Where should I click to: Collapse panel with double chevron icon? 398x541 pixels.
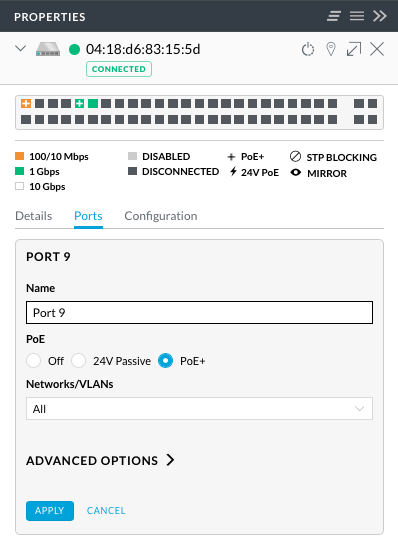pyautogui.click(x=380, y=16)
